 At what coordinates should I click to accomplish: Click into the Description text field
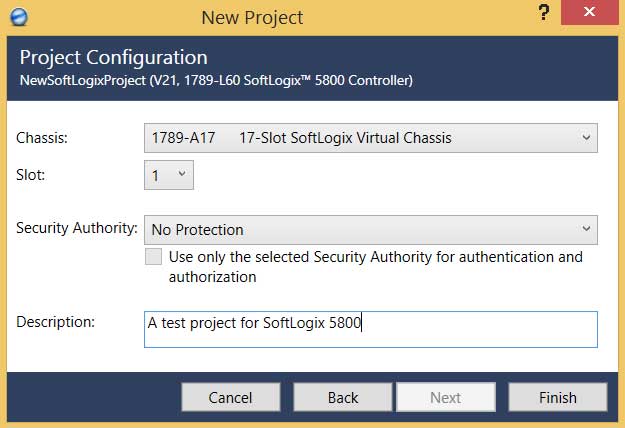(x=371, y=330)
